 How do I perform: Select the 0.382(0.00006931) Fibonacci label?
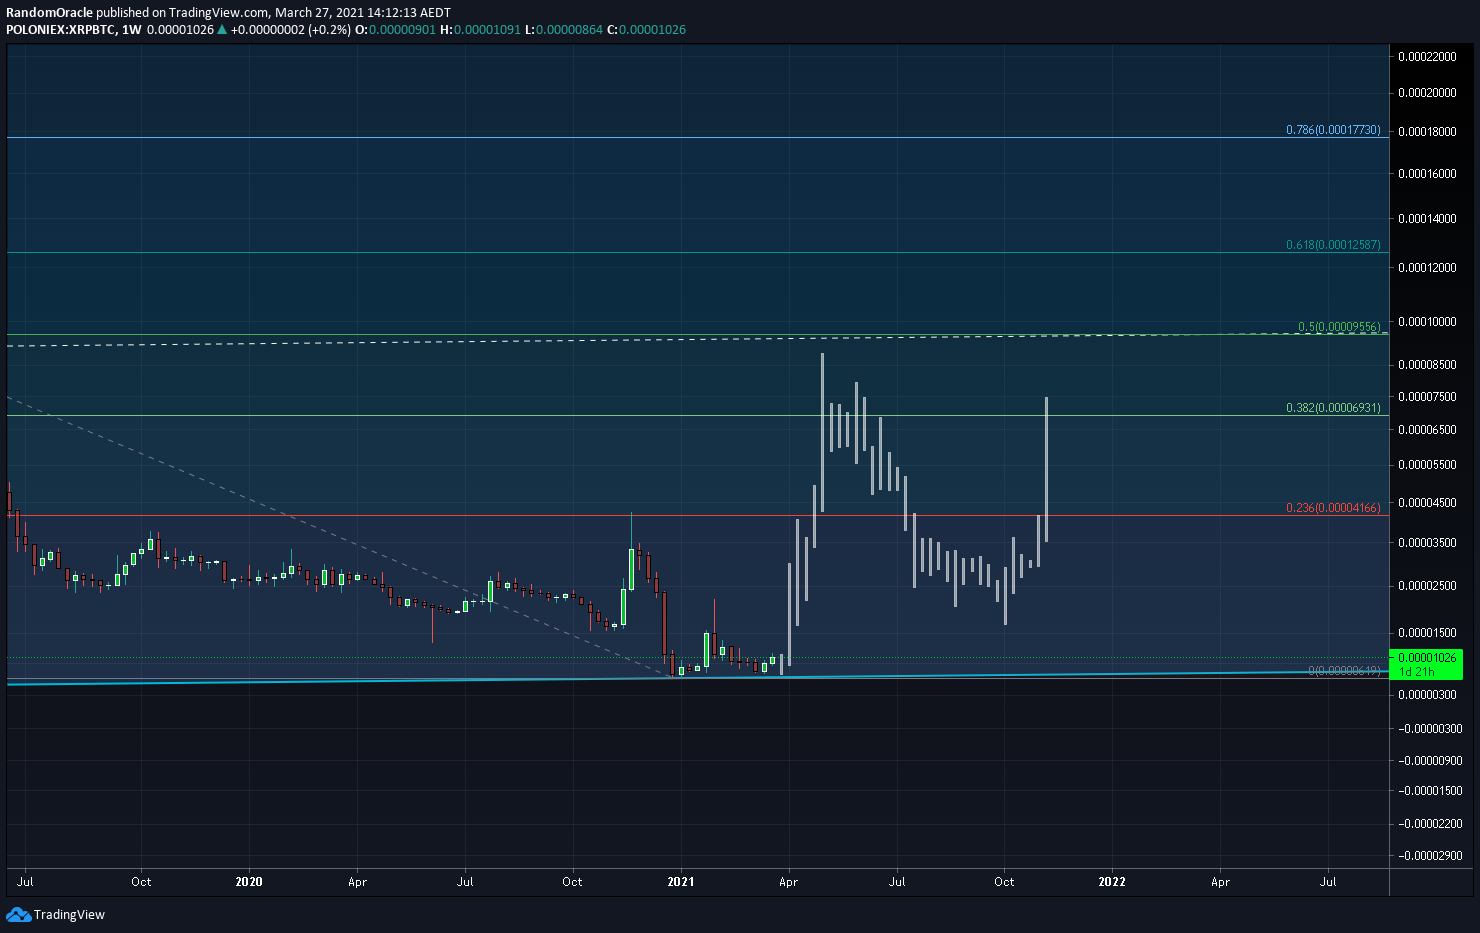1333,408
